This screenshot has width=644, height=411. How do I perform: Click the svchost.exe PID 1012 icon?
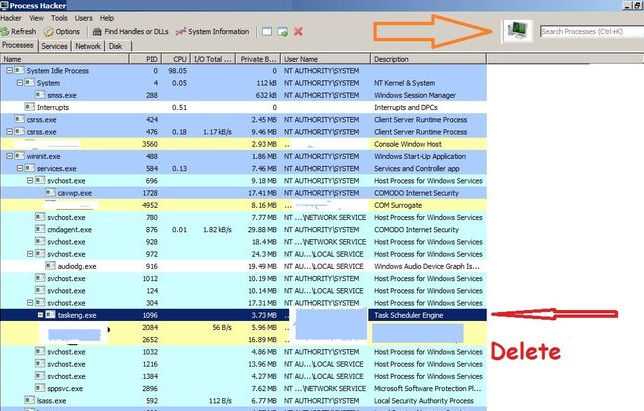40,278
